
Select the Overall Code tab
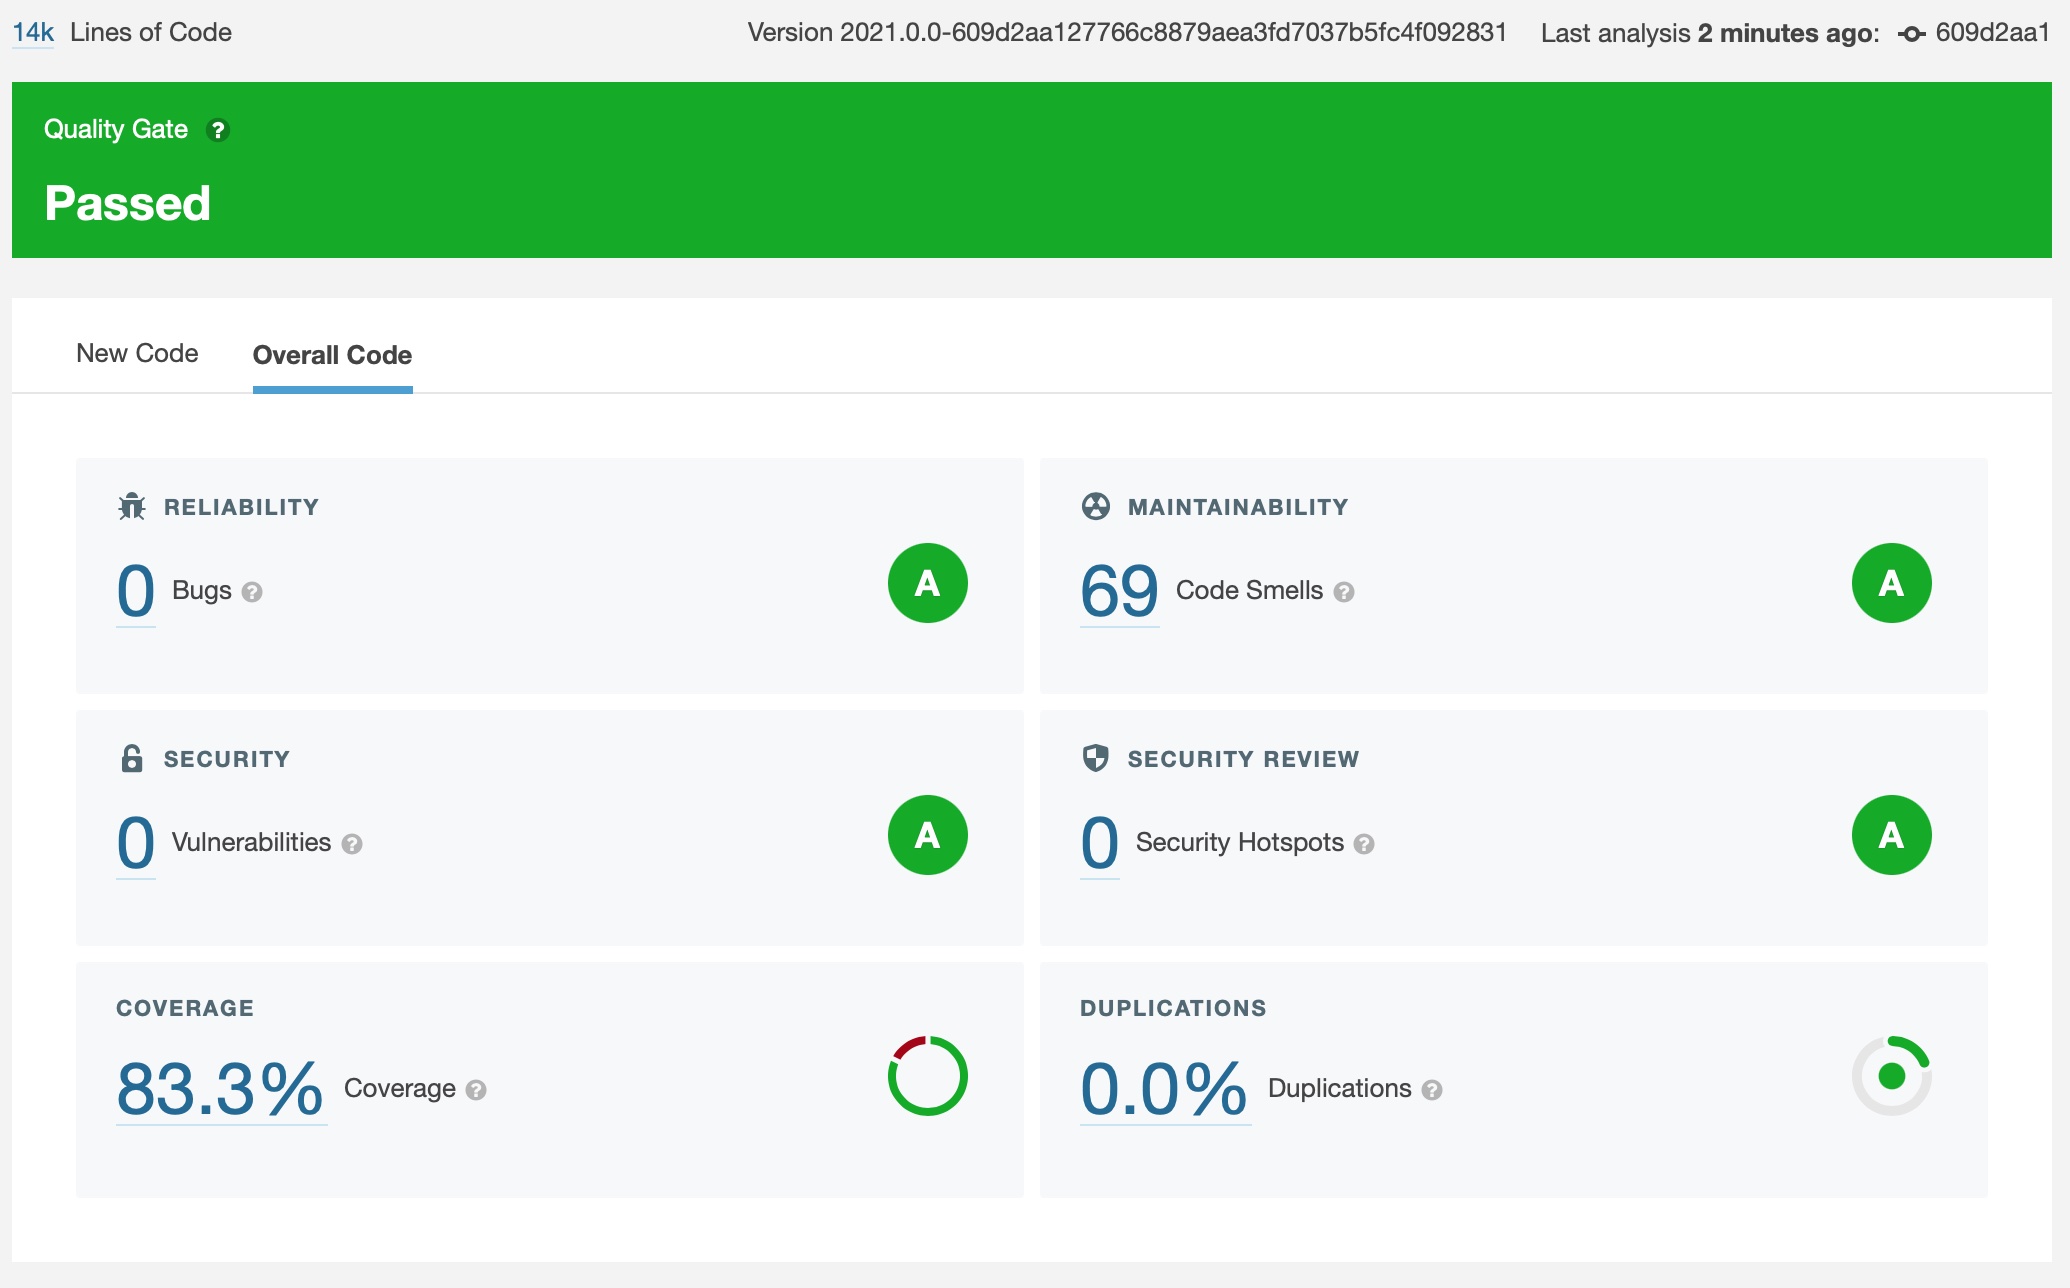pyautogui.click(x=332, y=355)
